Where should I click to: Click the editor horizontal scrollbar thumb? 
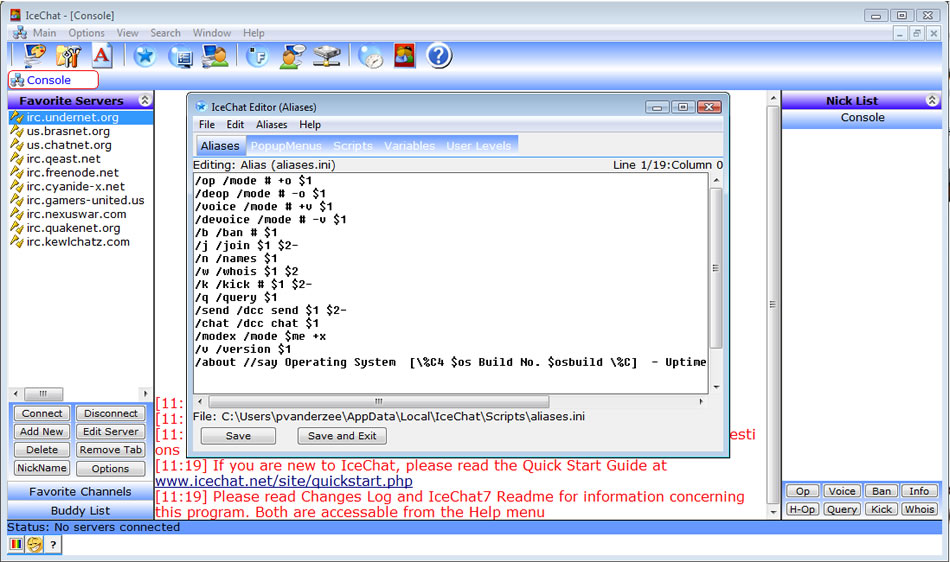tap(379, 402)
